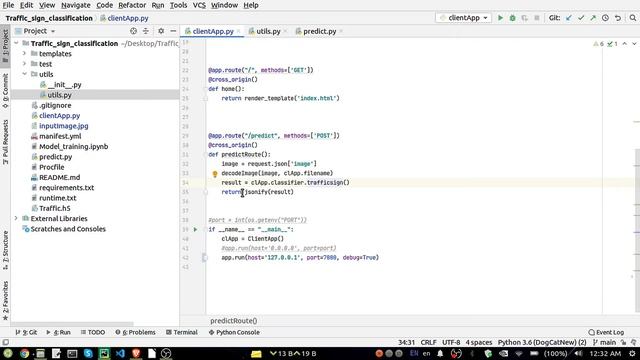Hide the Project panel with minus icon
The height and width of the screenshot is (360, 640).
click(173, 31)
